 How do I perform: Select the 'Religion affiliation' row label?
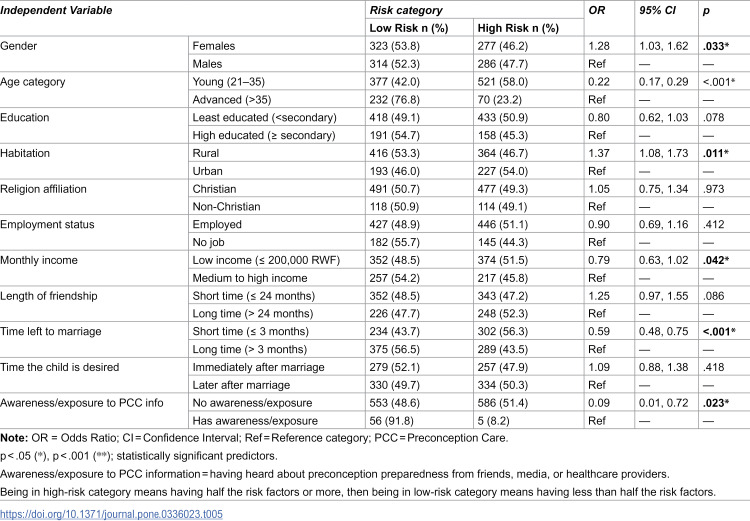[x=44, y=189]
